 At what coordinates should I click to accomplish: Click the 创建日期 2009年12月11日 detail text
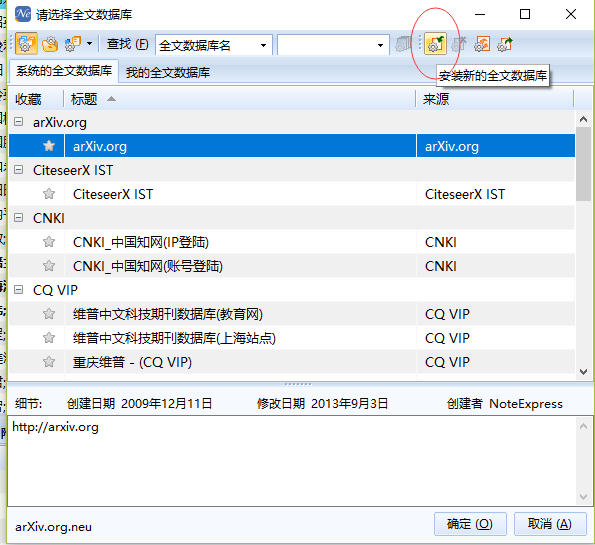[x=139, y=403]
